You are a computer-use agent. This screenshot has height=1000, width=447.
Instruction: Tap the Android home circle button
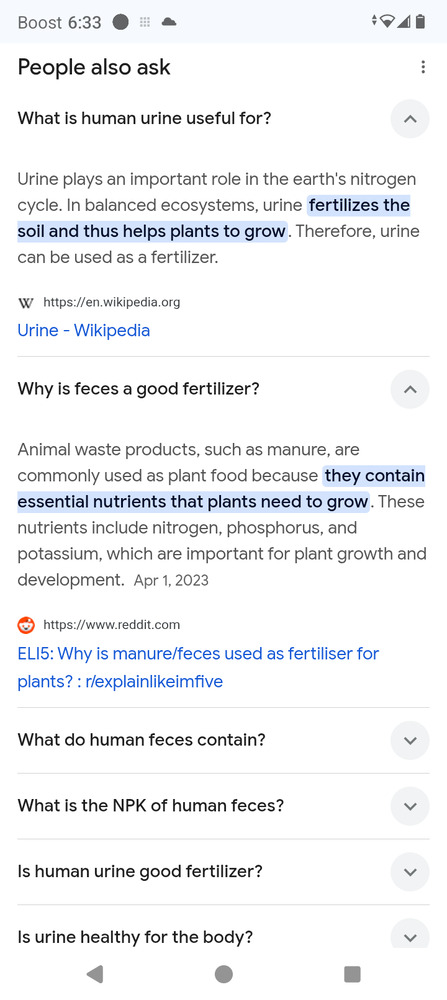(223, 973)
